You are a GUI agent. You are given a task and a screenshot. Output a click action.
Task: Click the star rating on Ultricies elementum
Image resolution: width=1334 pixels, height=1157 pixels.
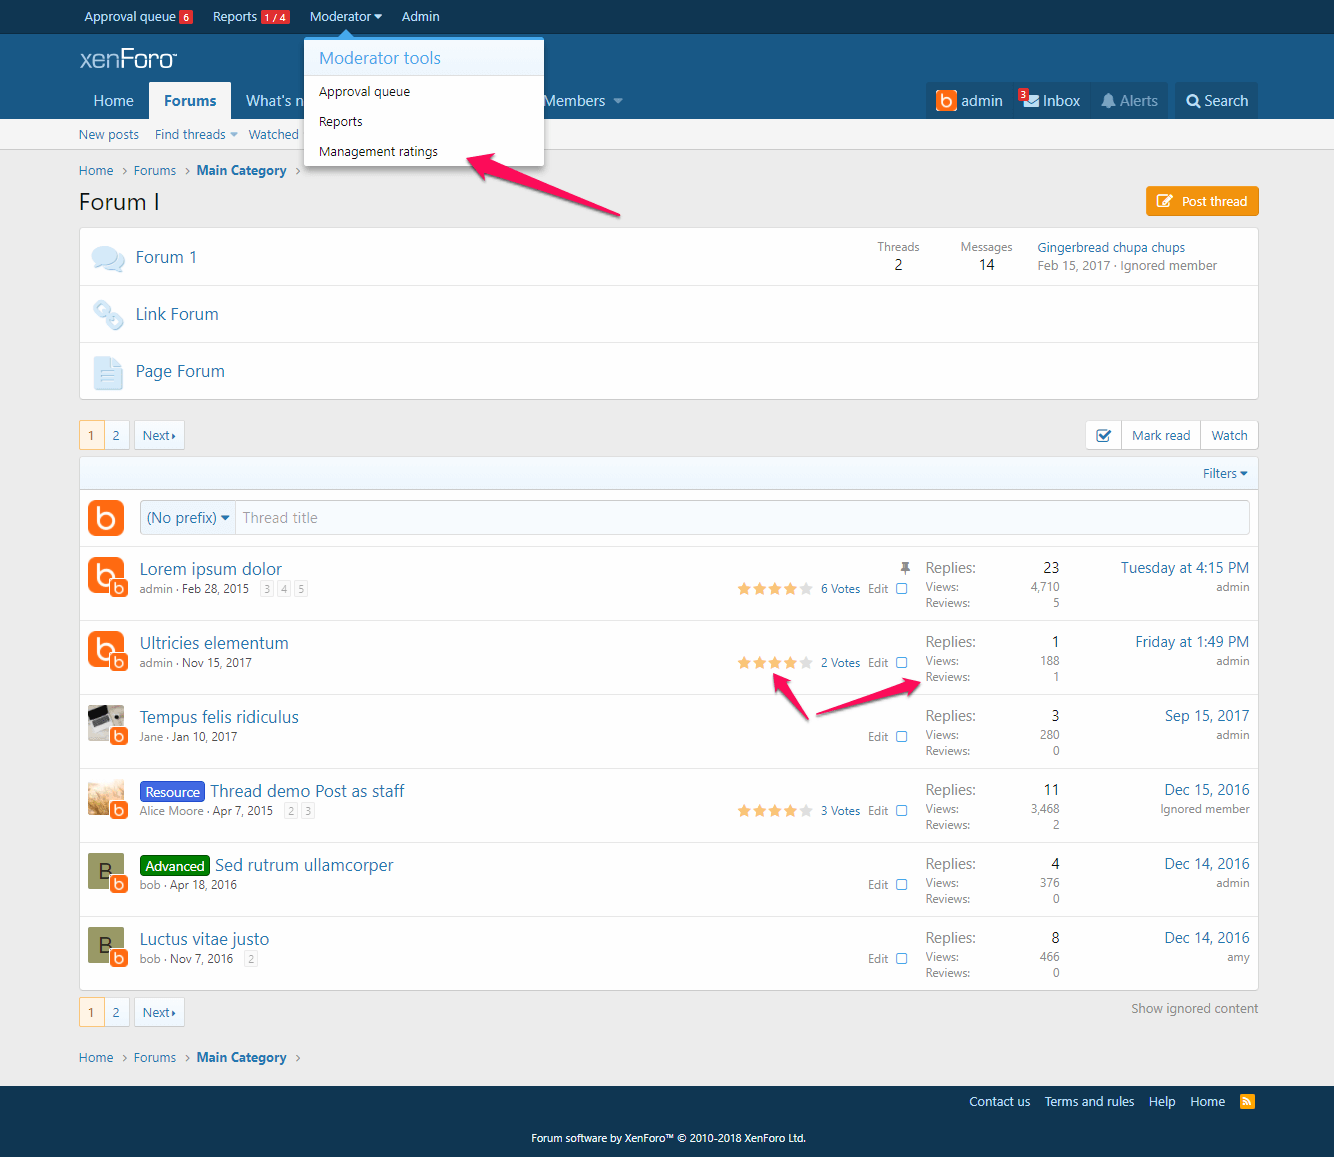pos(774,663)
